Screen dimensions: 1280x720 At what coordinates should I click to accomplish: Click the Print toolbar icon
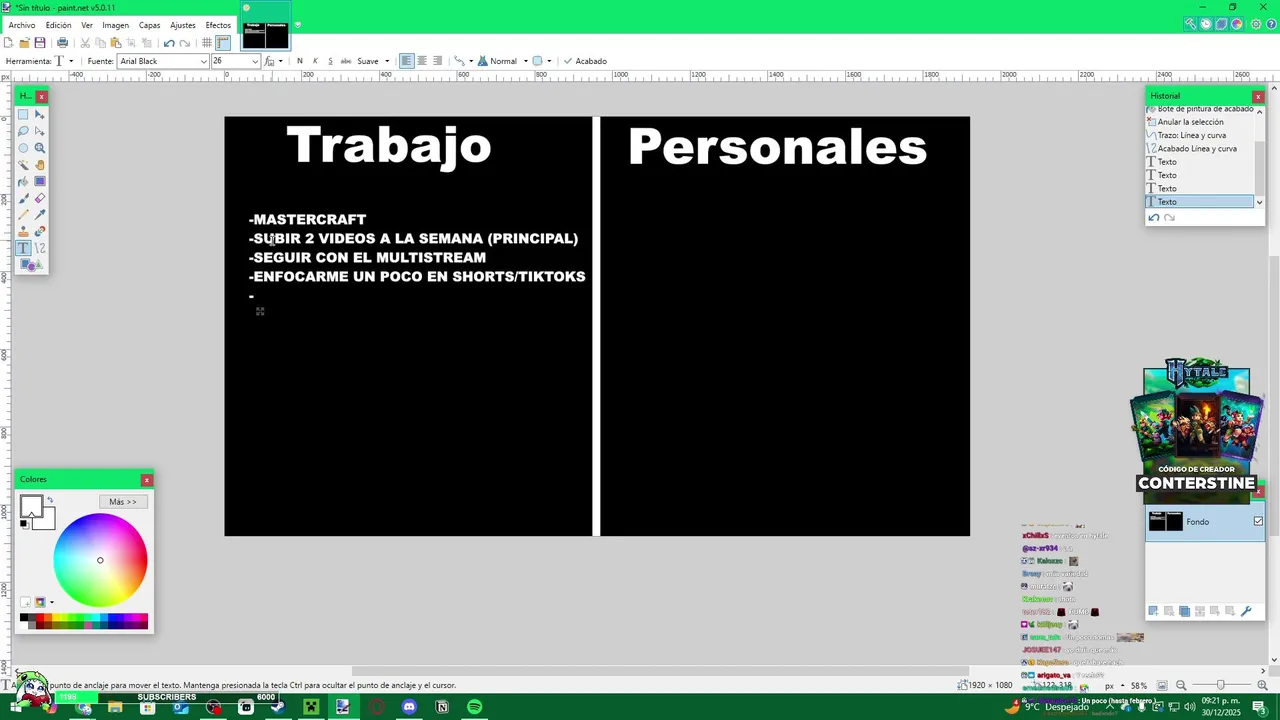pos(62,43)
